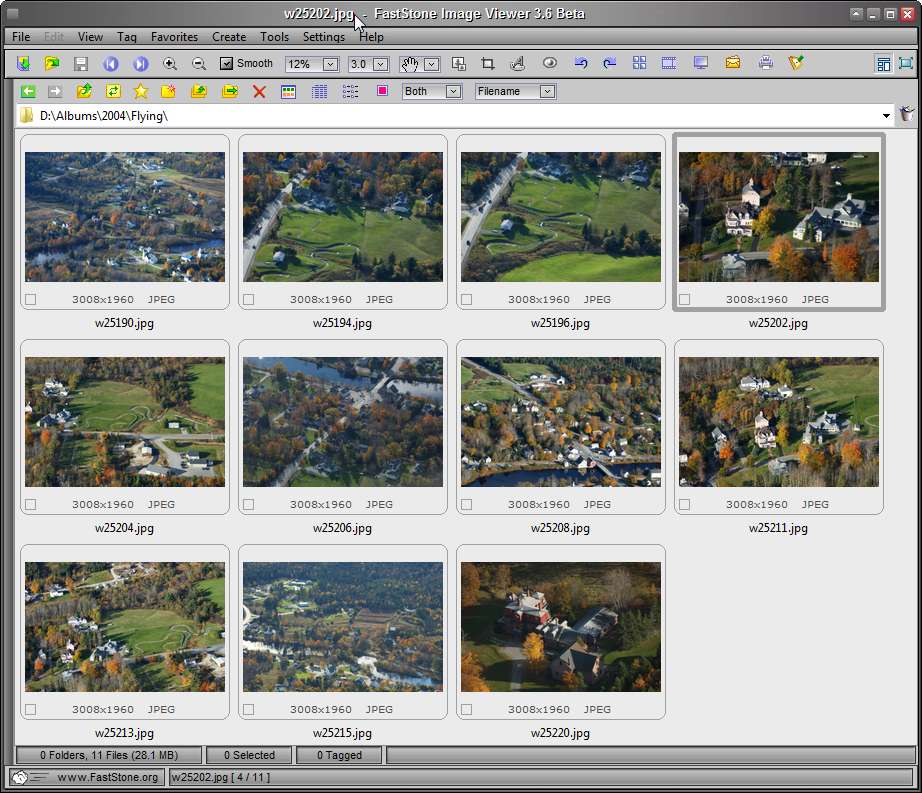
Task: Tick the checkbox for w25206.jpg
Action: click(249, 504)
